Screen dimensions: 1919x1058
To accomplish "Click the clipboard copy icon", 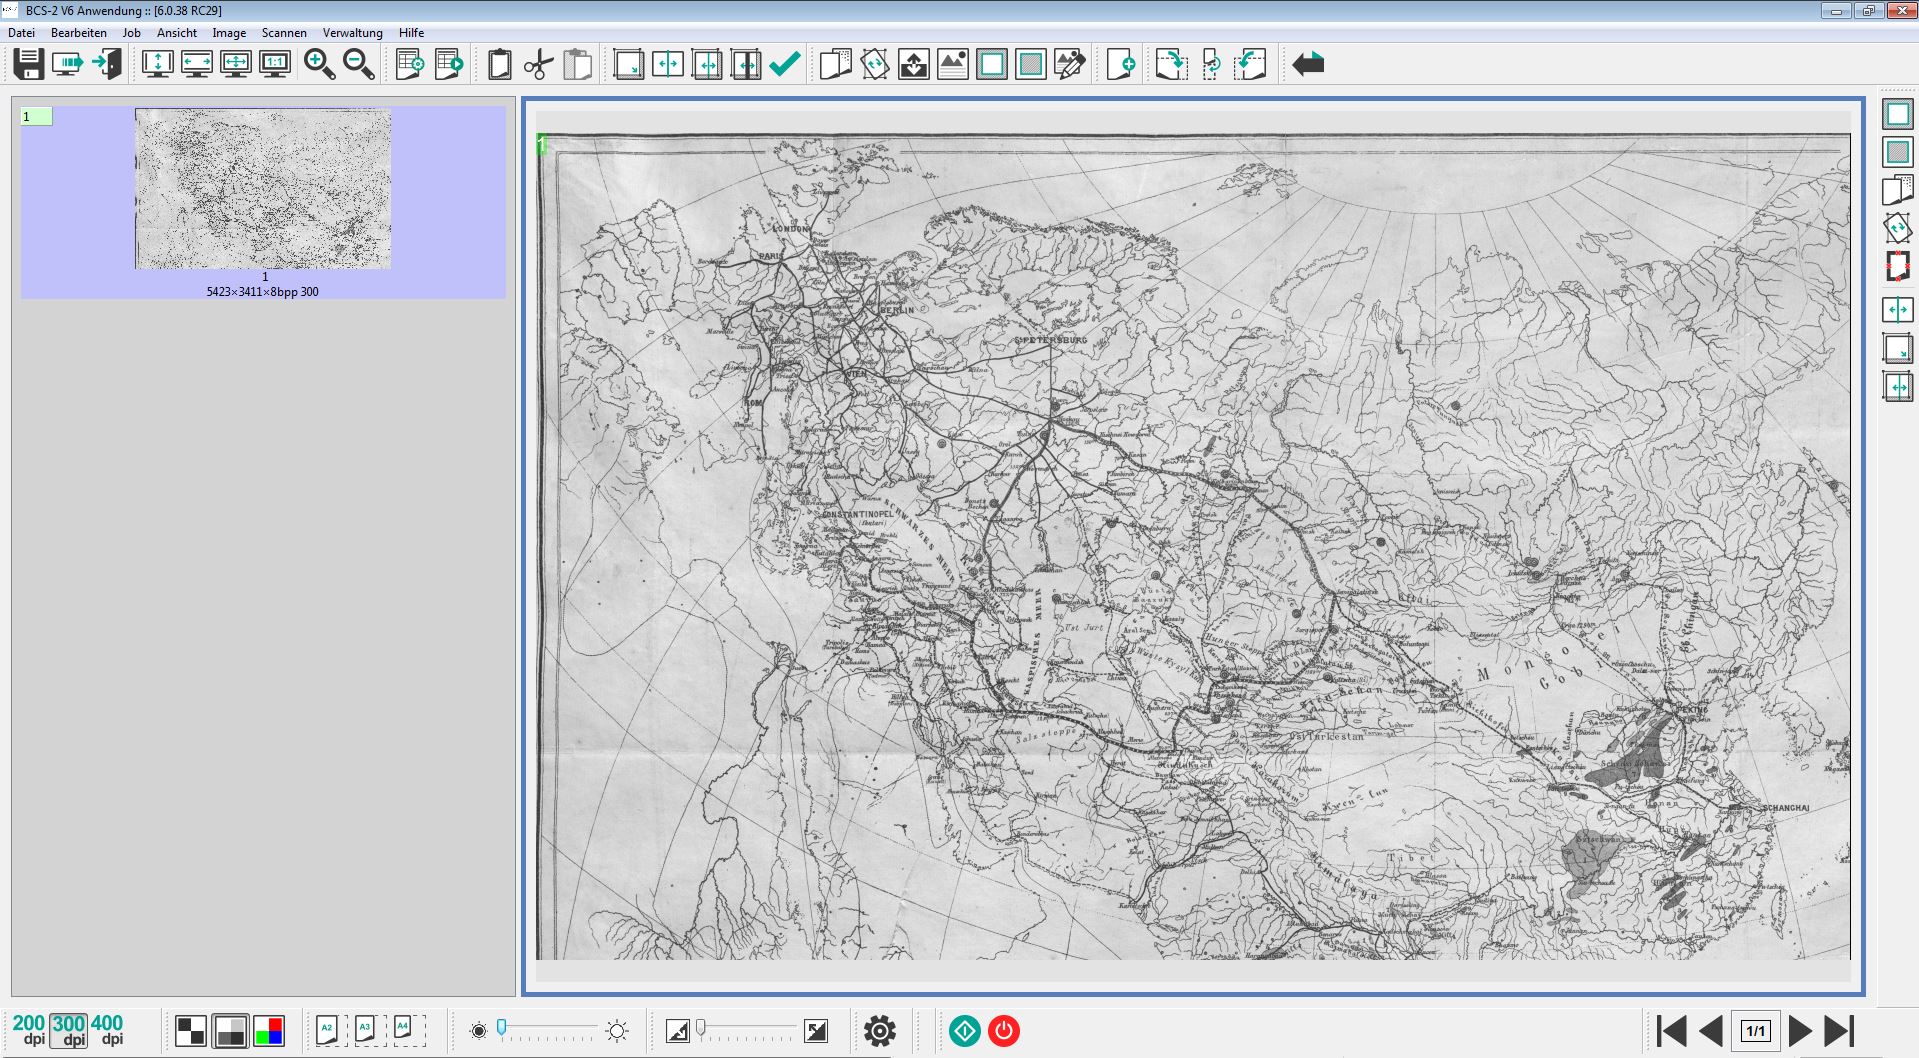I will pos(499,64).
